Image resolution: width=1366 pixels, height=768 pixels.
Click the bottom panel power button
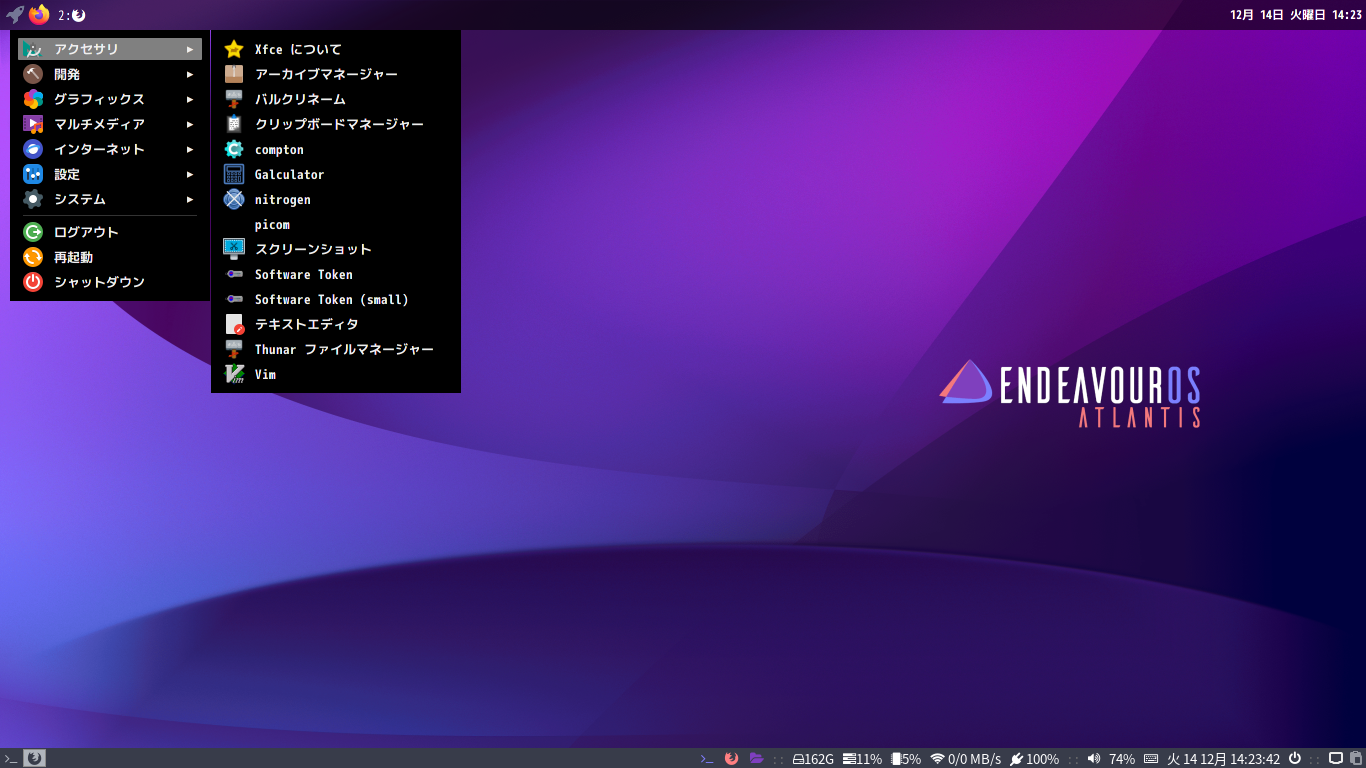coord(1295,758)
